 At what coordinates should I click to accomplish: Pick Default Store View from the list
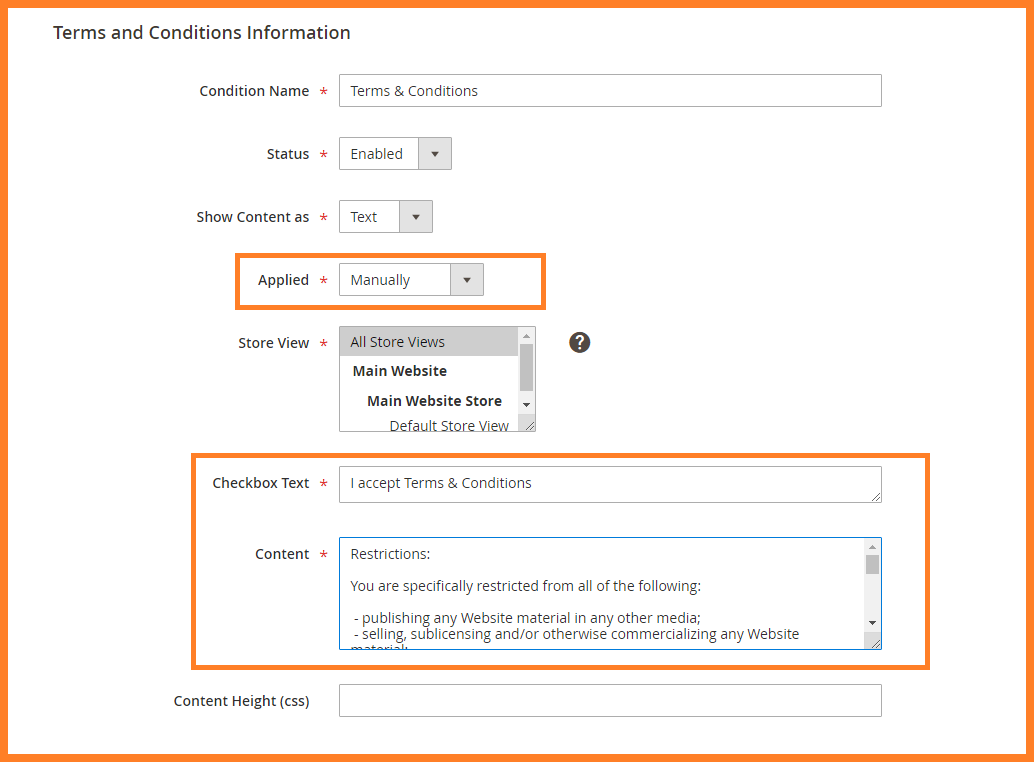pyautogui.click(x=448, y=425)
